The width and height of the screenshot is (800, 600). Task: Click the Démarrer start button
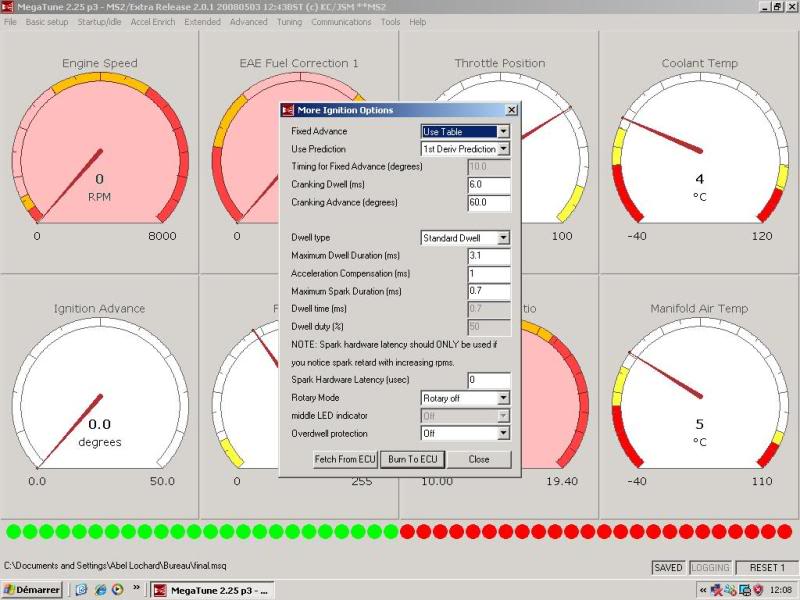coord(32,590)
